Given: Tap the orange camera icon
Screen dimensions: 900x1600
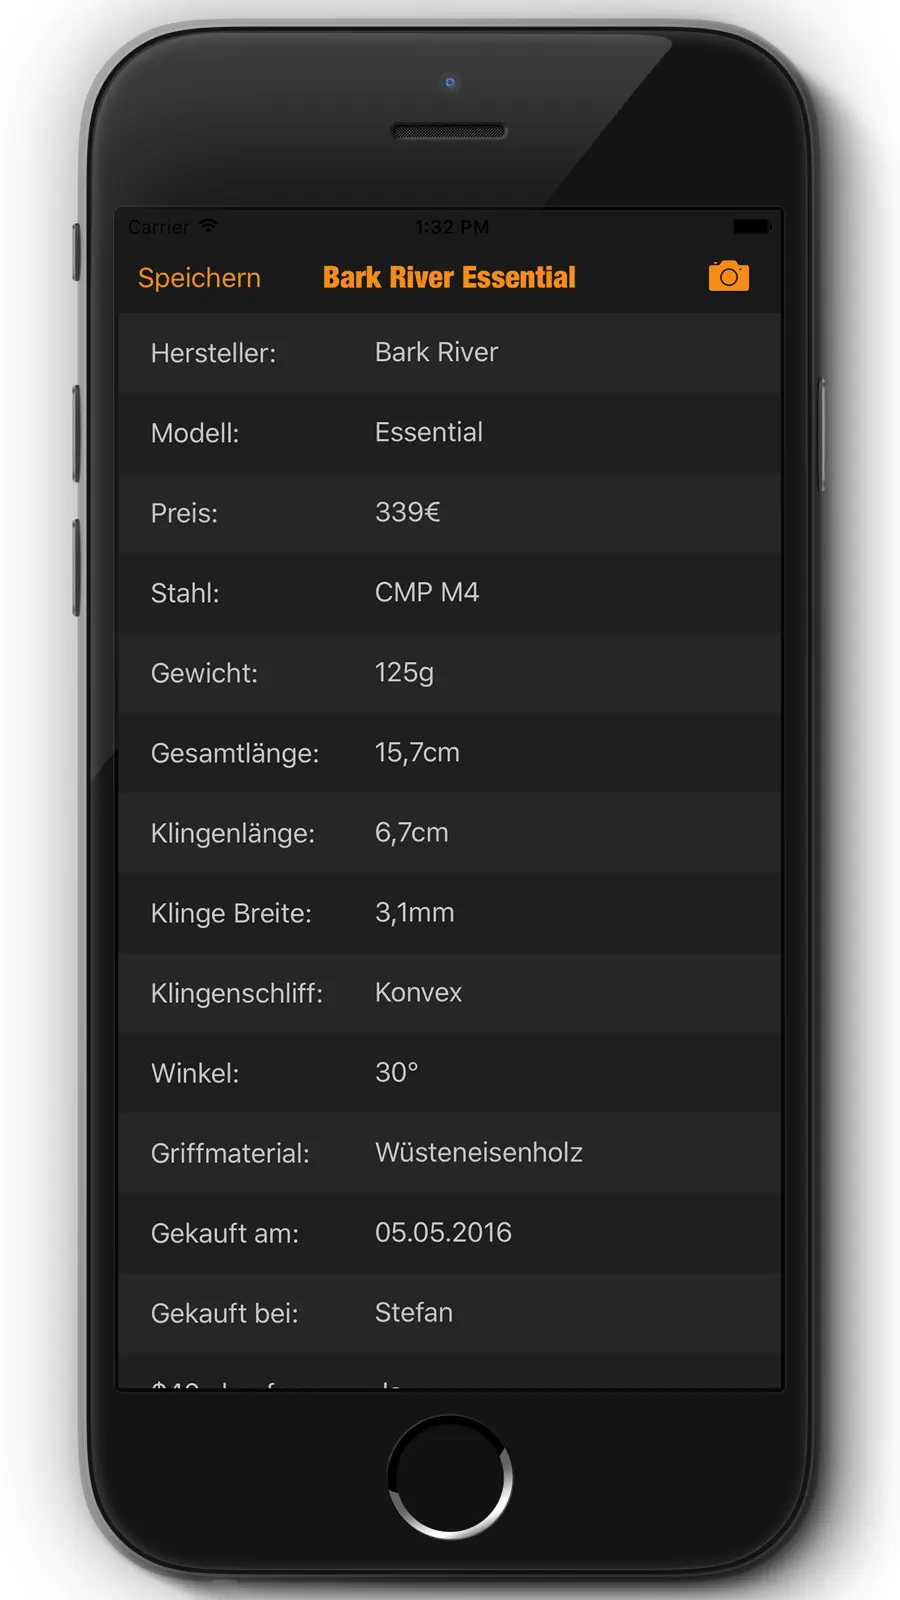Looking at the screenshot, I should 729,276.
